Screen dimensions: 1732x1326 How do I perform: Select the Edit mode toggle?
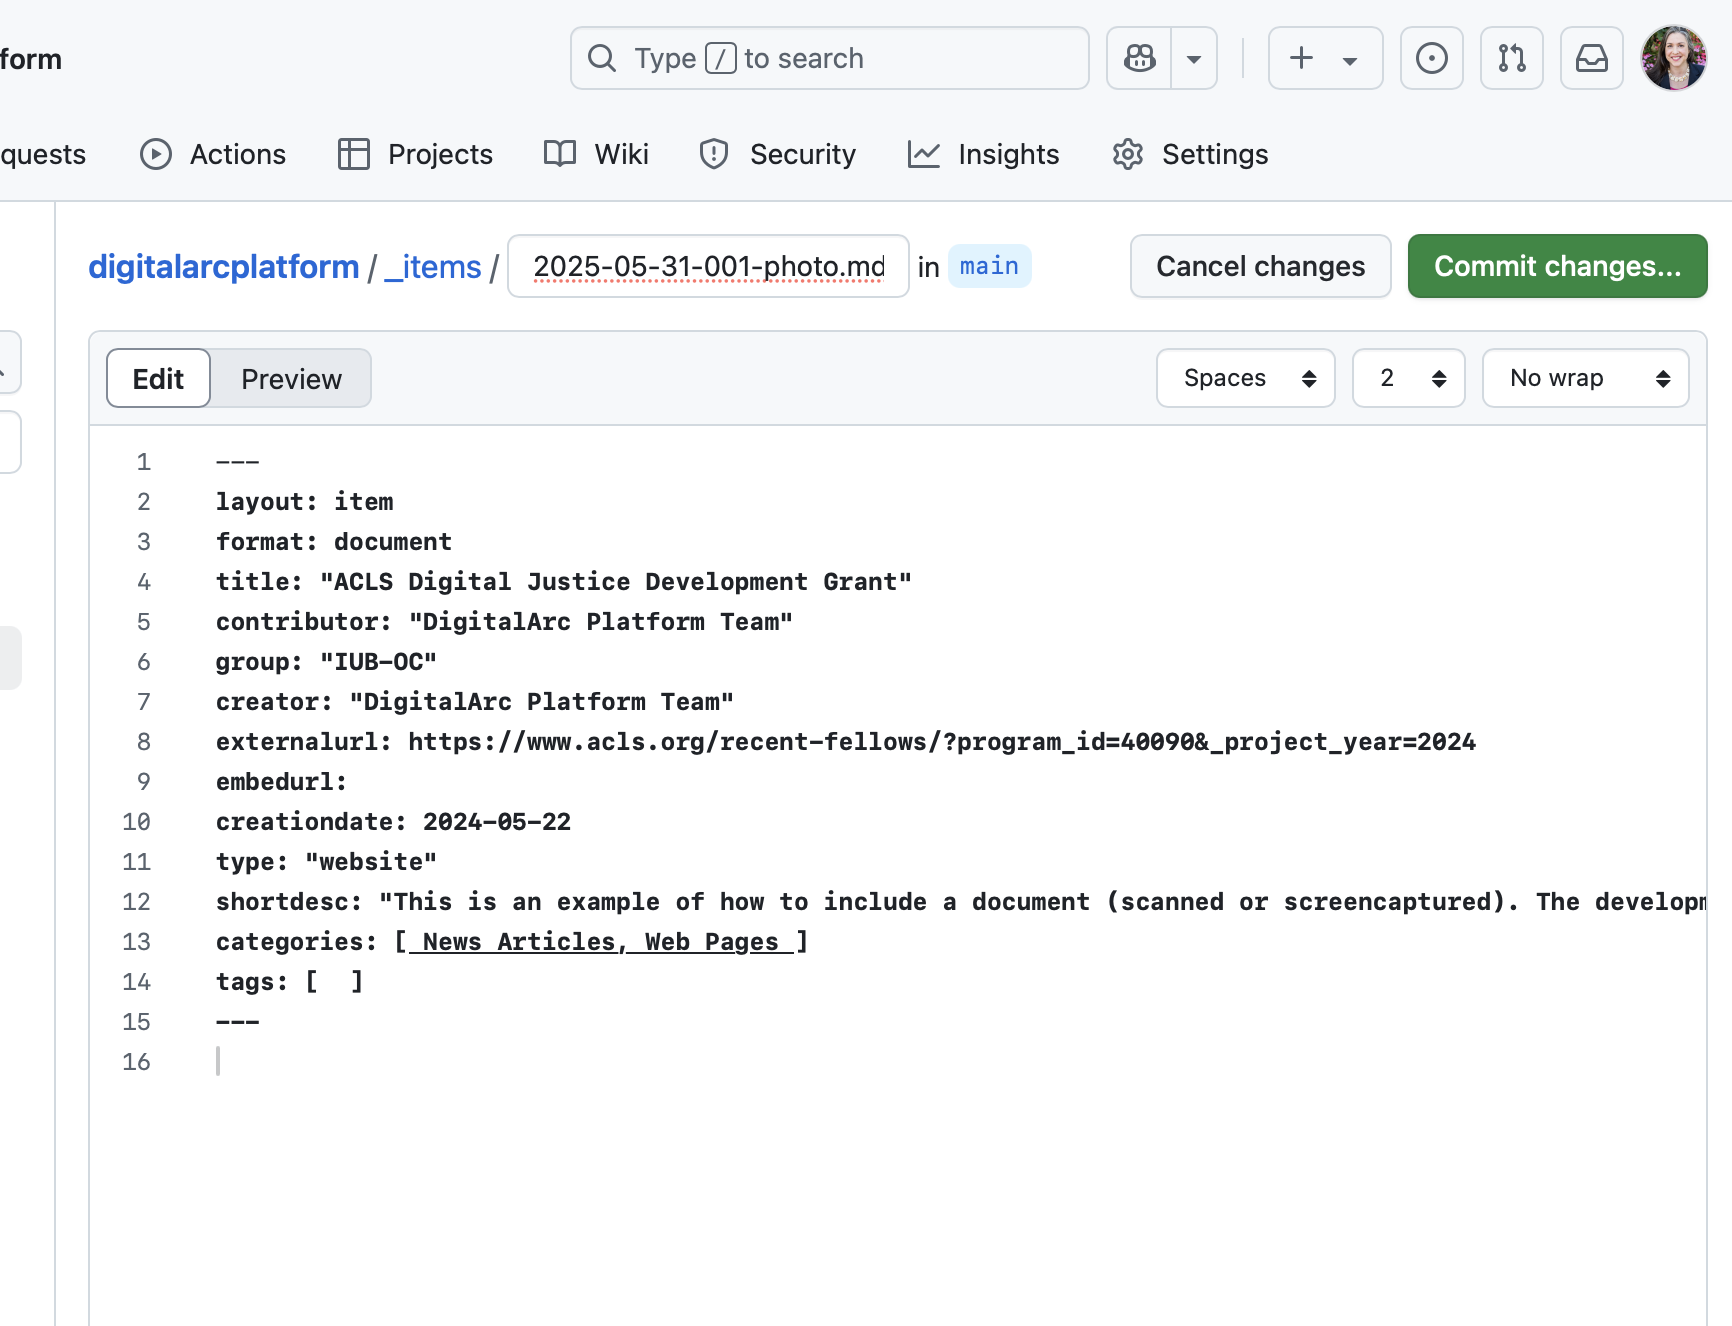click(158, 378)
